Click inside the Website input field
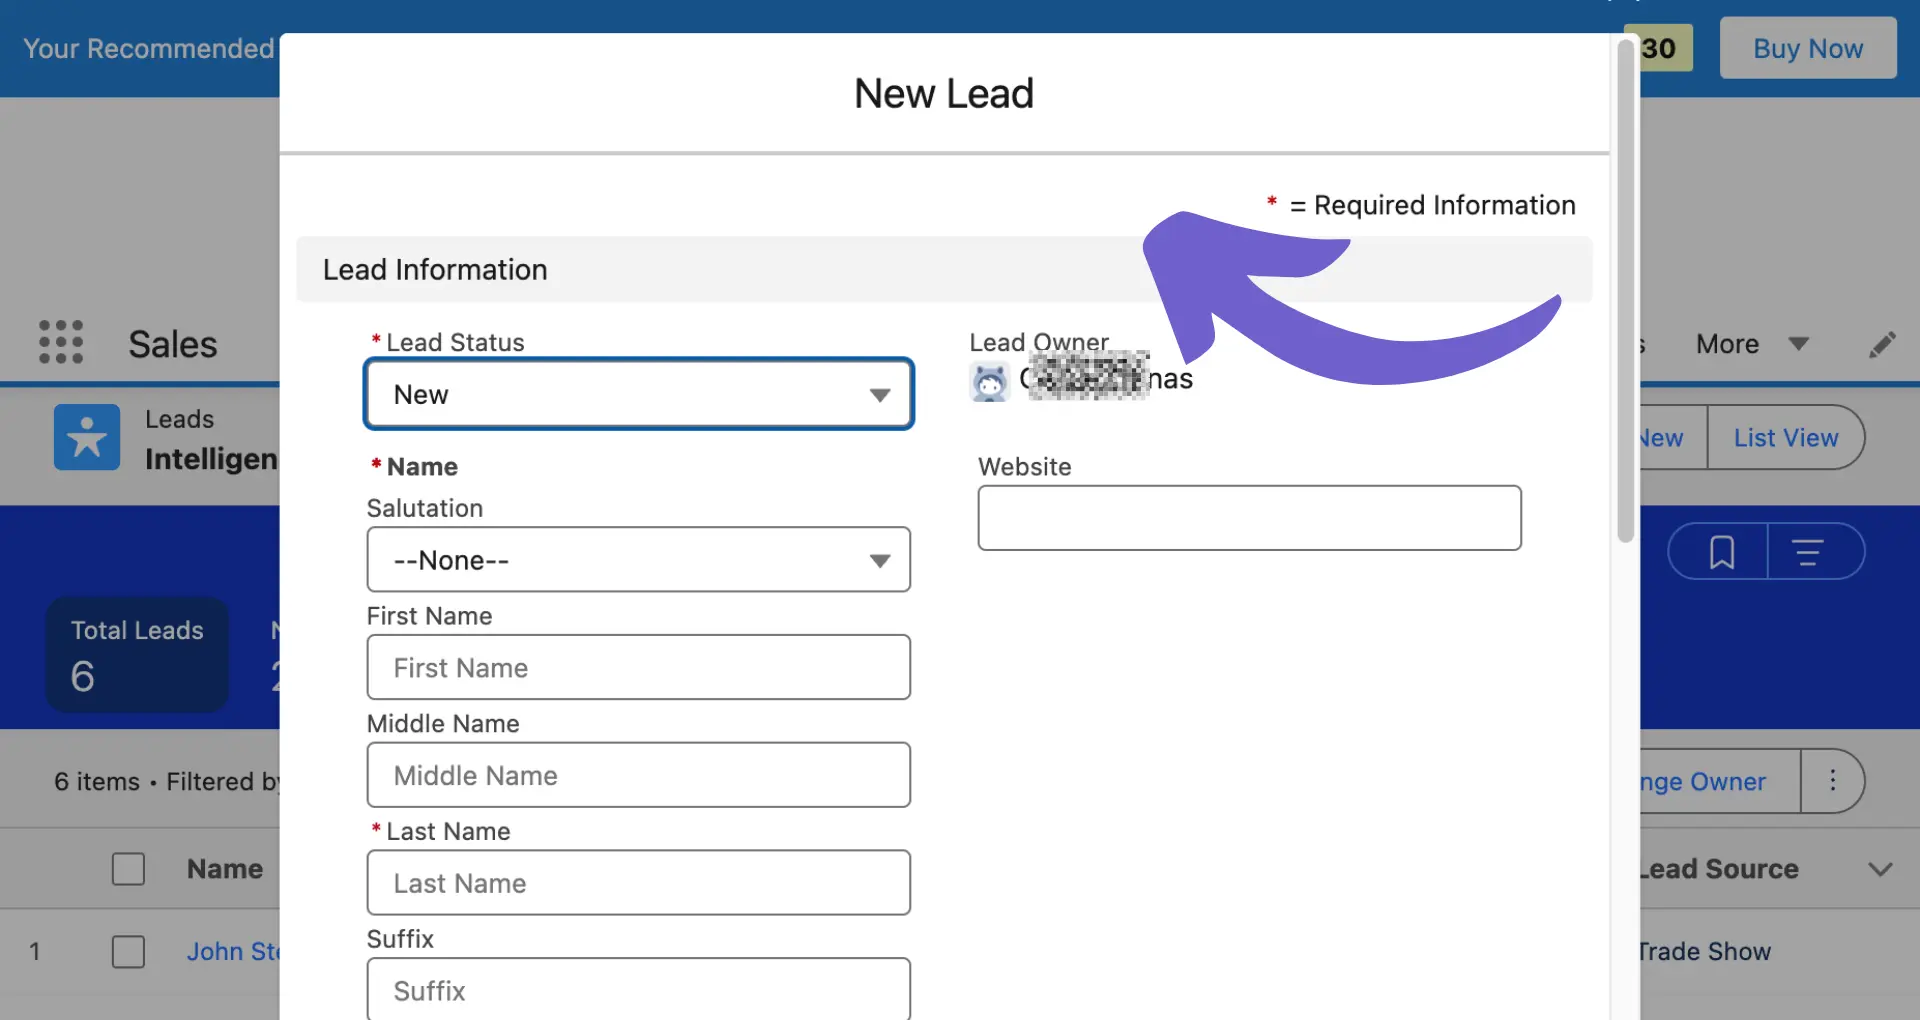This screenshot has height=1020, width=1920. 1248,518
